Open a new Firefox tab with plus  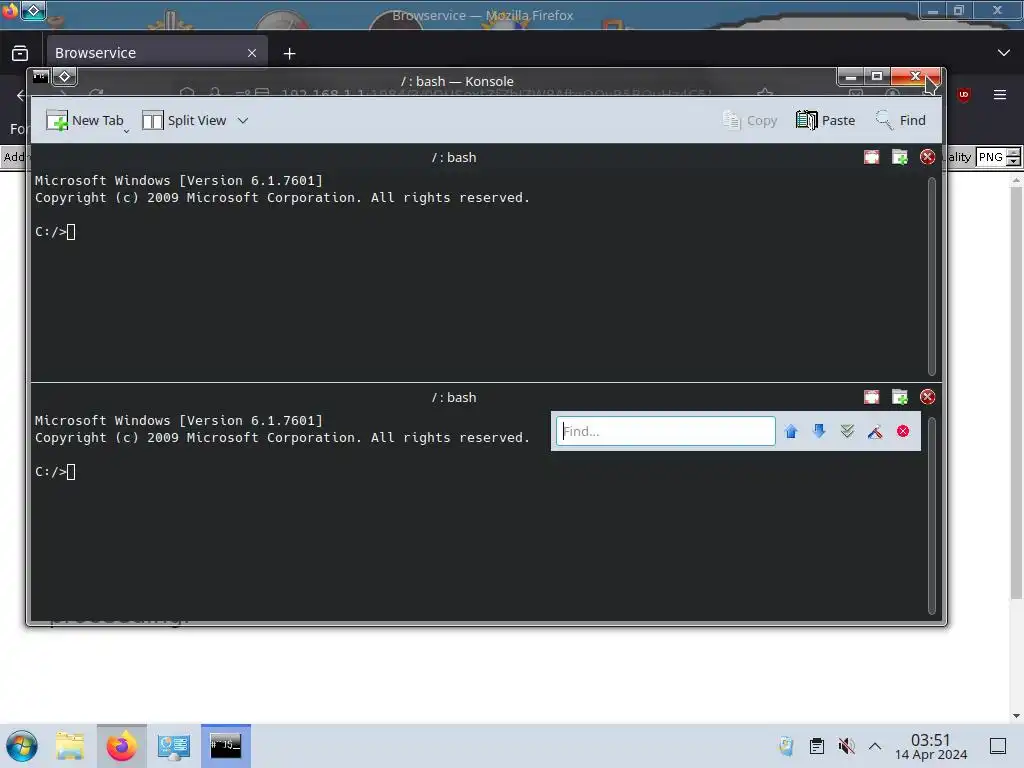coord(289,54)
